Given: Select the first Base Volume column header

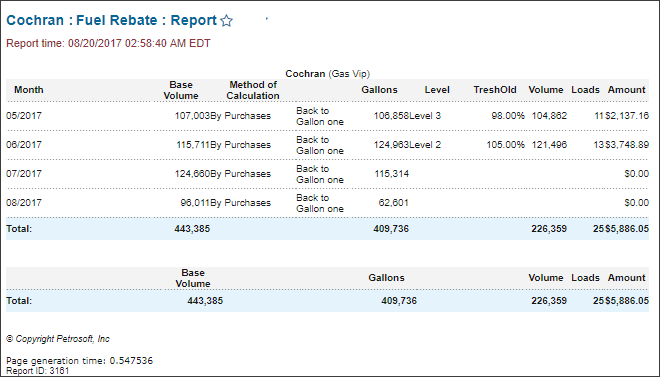Looking at the screenshot, I should click(181, 90).
